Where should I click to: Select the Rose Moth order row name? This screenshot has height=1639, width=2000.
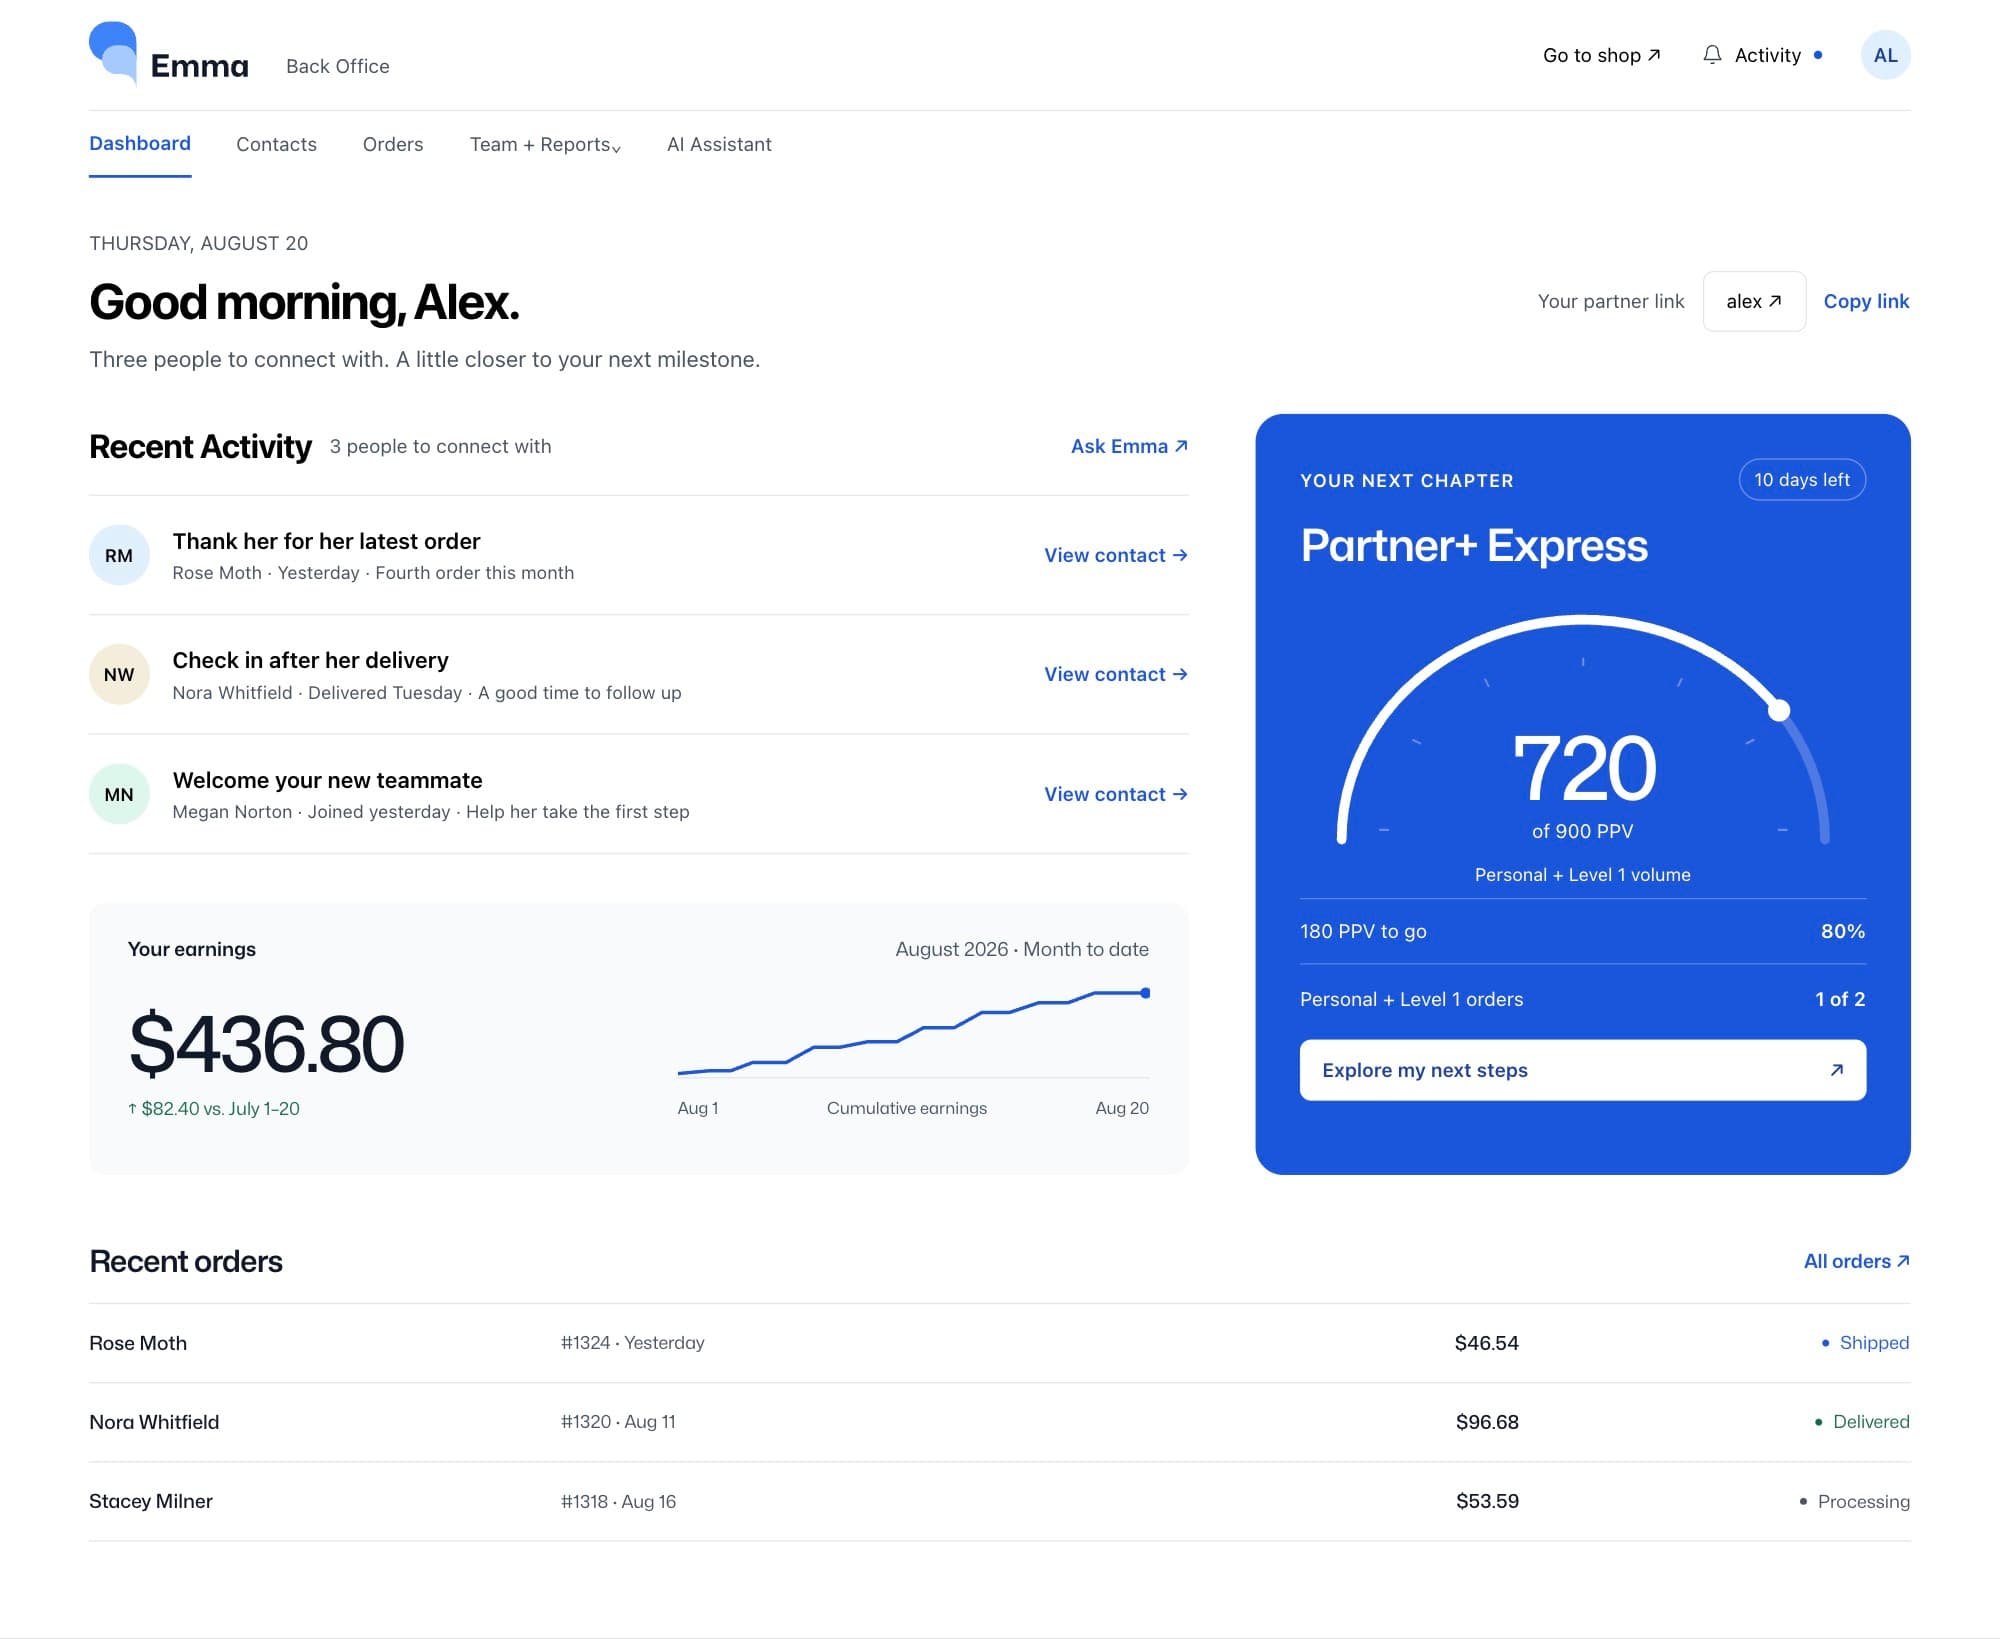(138, 1343)
